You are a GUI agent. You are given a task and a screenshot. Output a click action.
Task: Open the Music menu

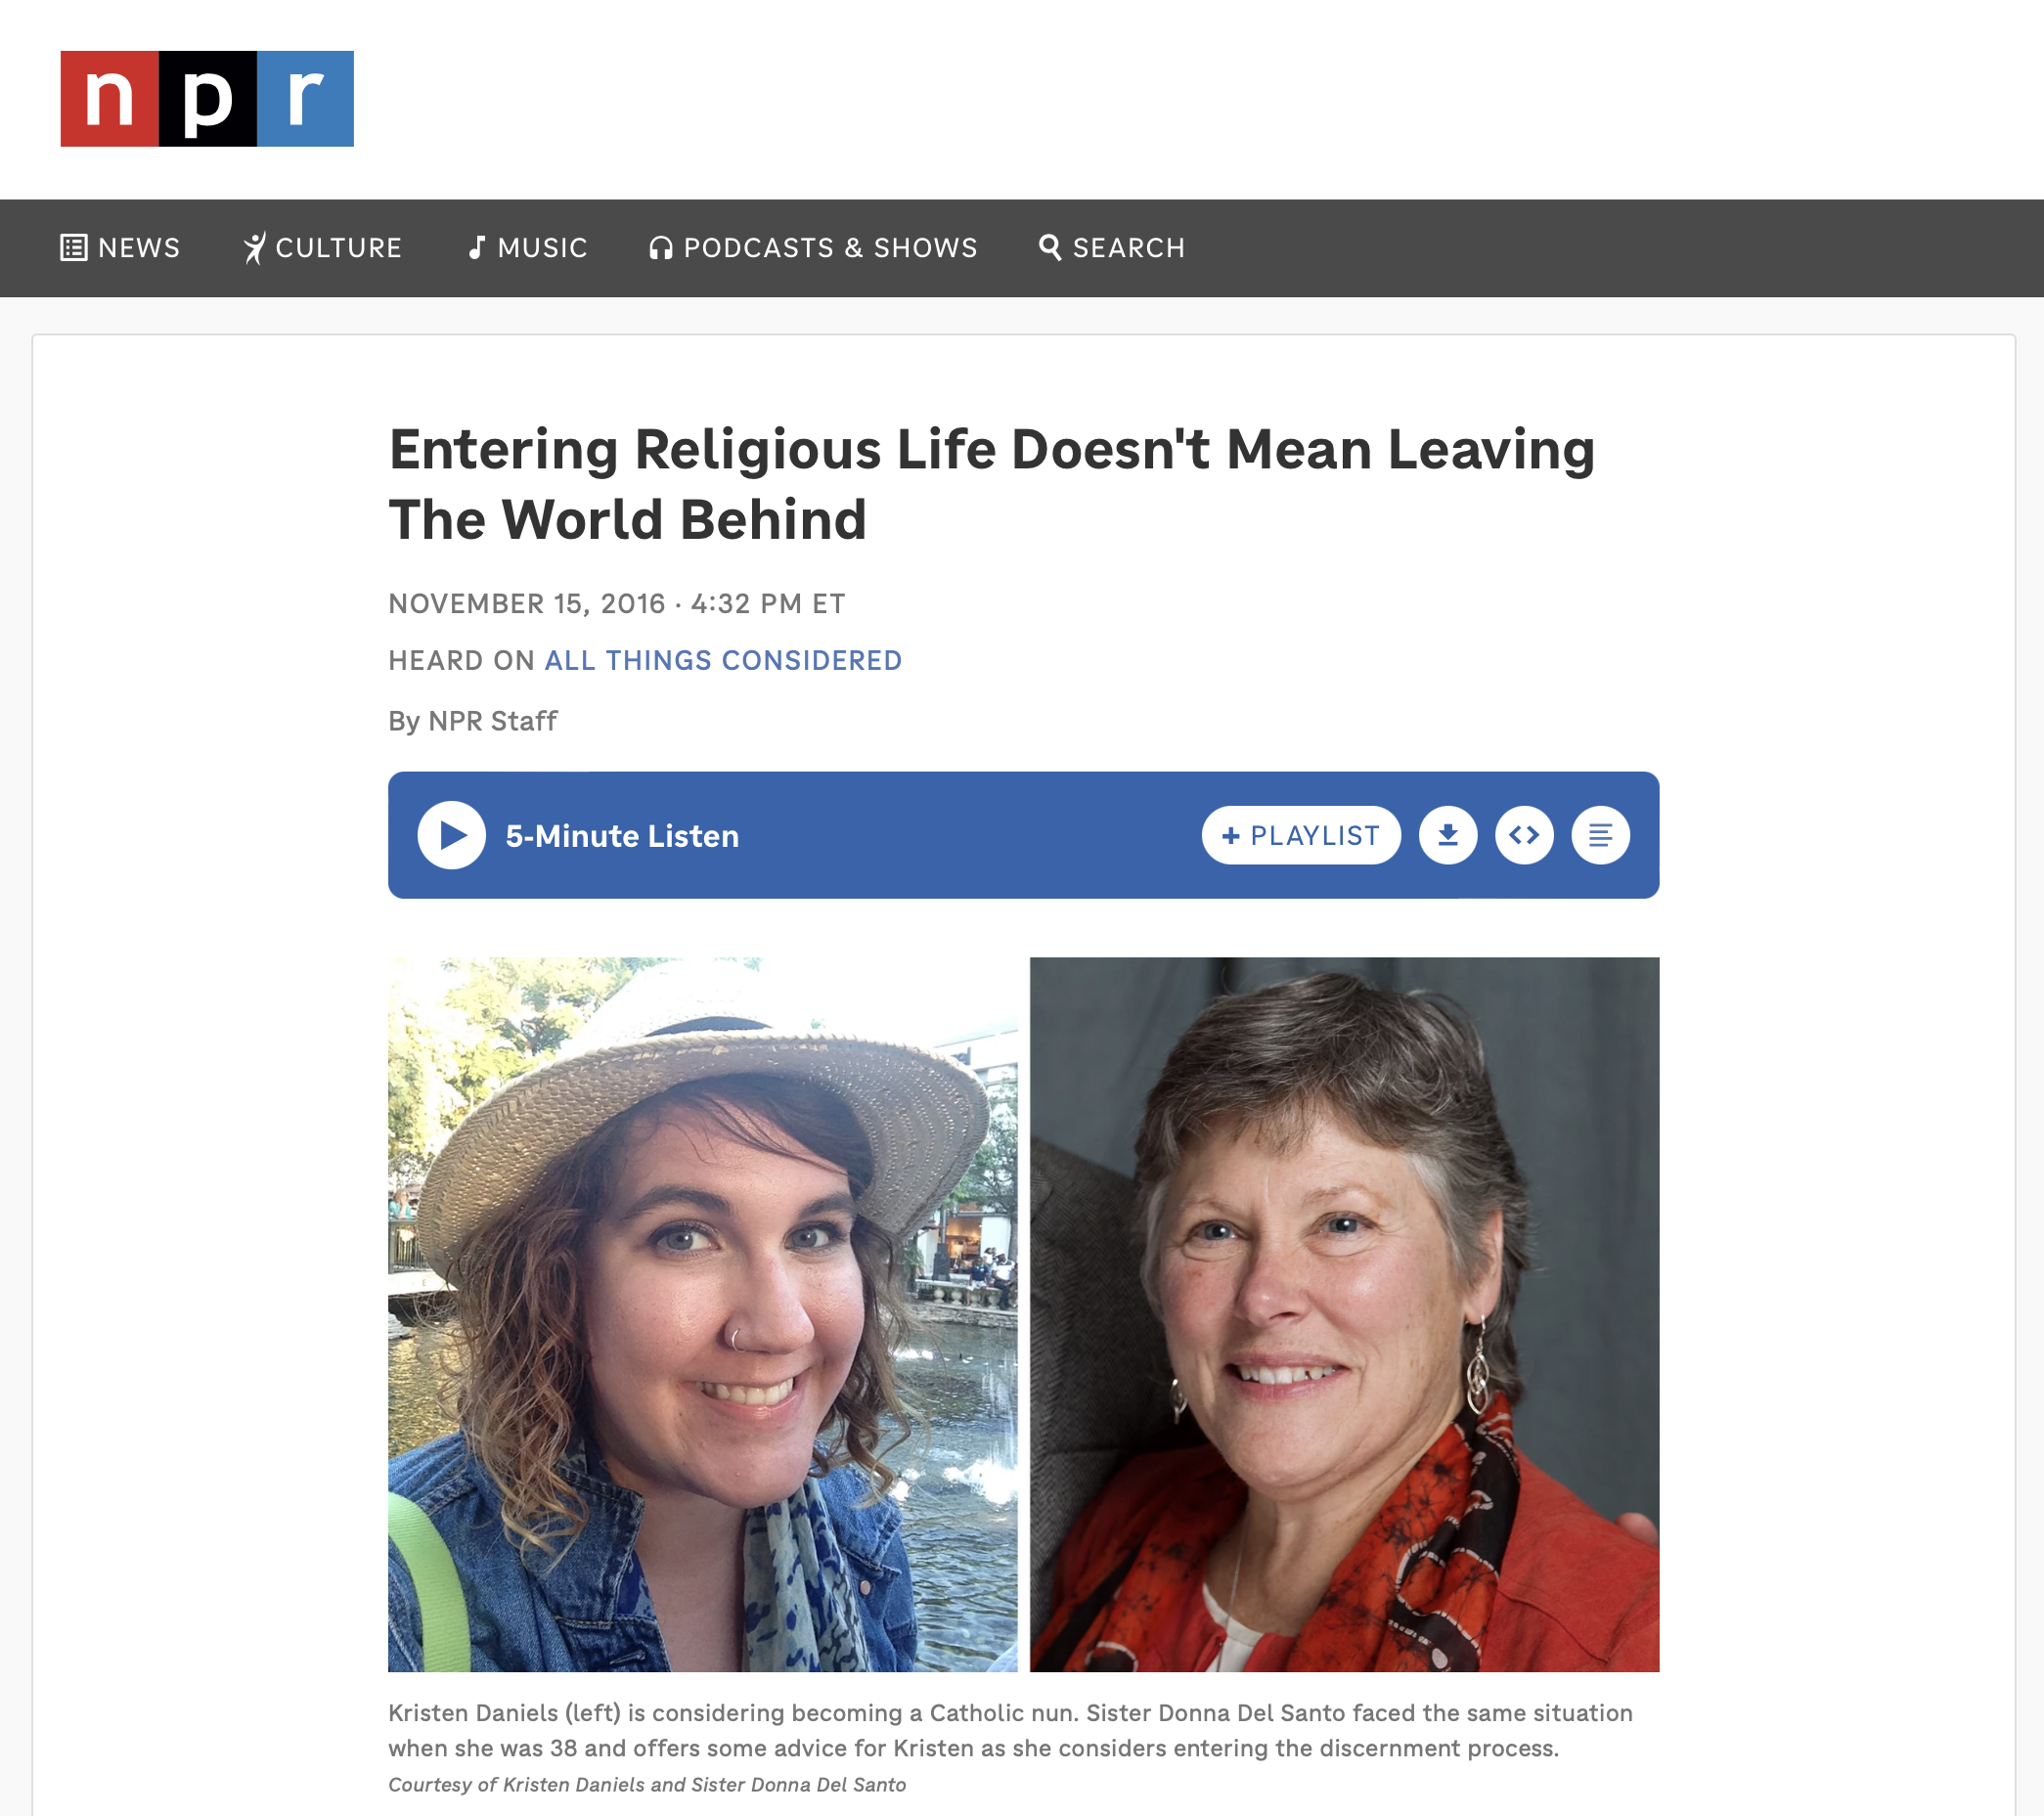[x=528, y=247]
